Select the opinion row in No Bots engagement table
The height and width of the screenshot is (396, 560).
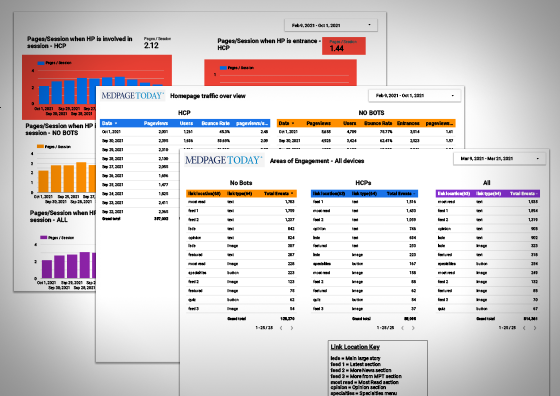point(241,237)
